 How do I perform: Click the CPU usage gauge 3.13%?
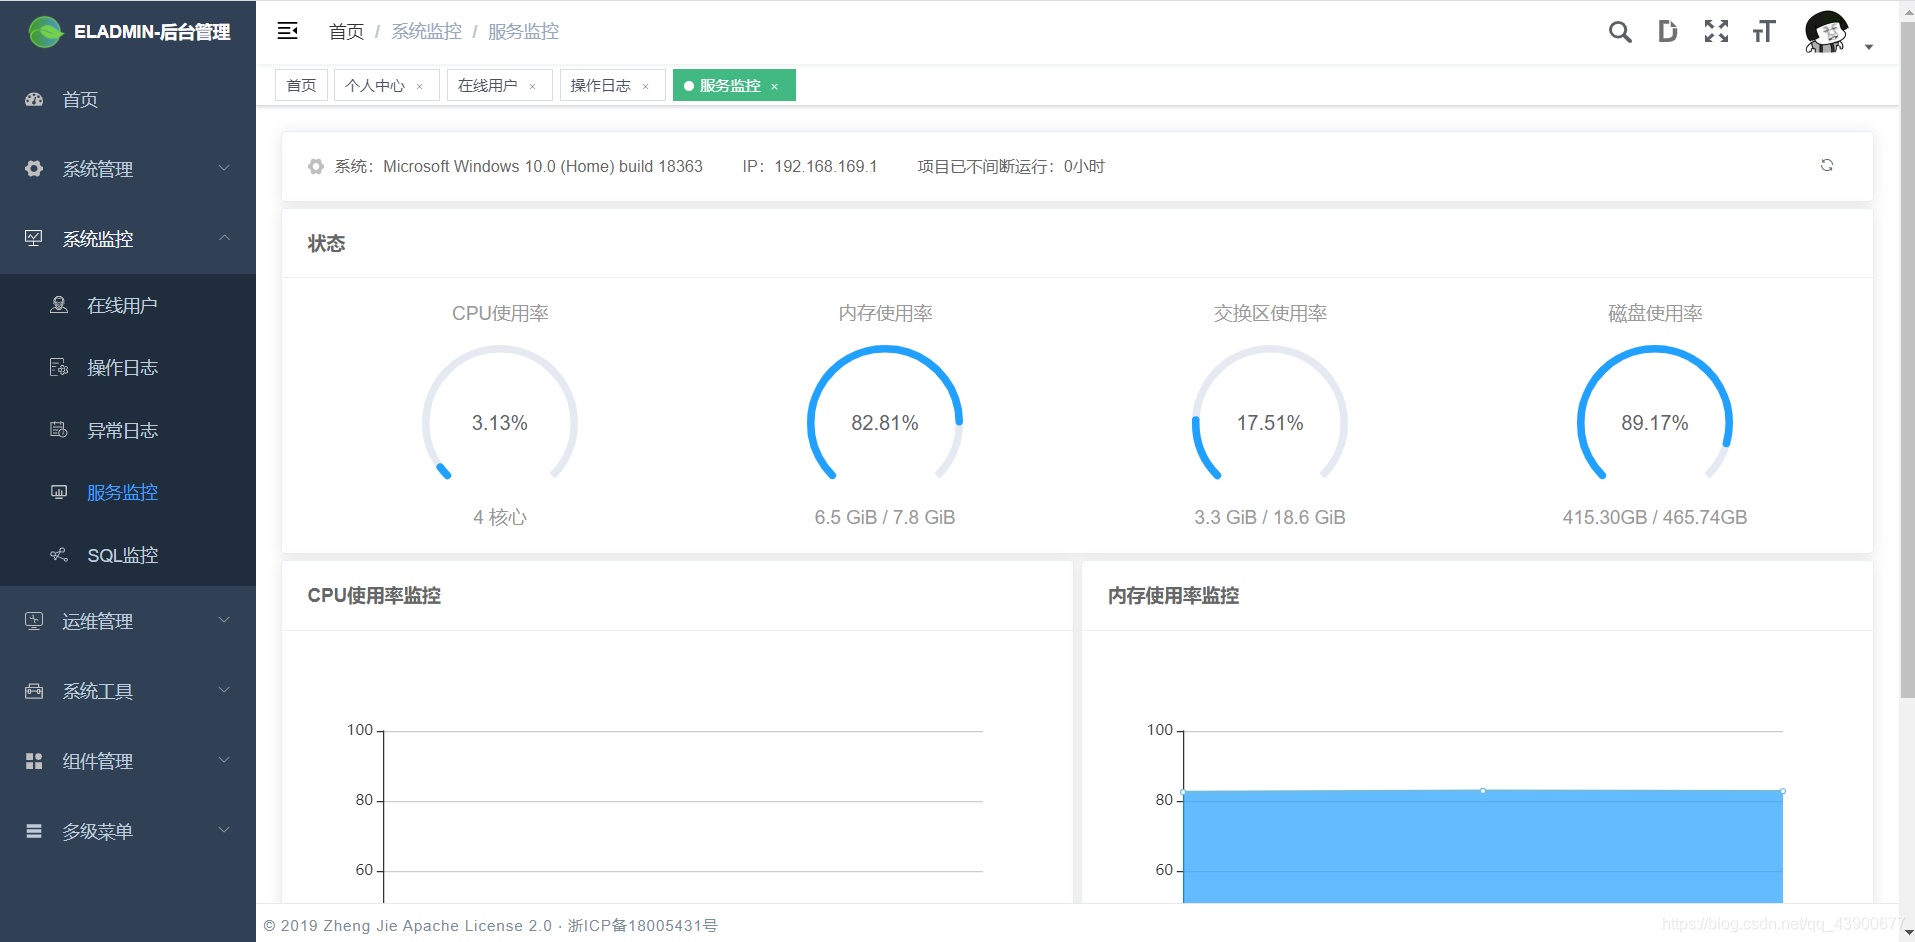click(500, 415)
